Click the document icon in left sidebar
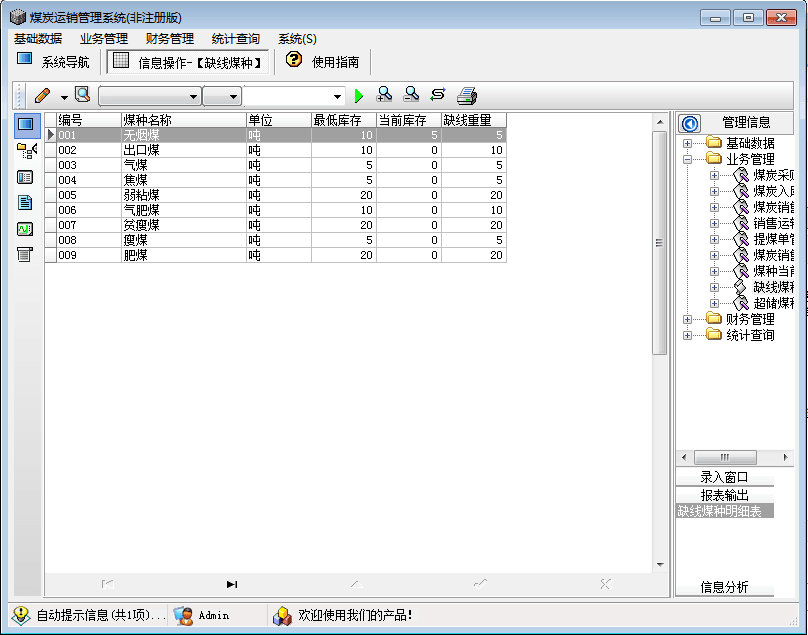This screenshot has width=808, height=635. tap(26, 202)
